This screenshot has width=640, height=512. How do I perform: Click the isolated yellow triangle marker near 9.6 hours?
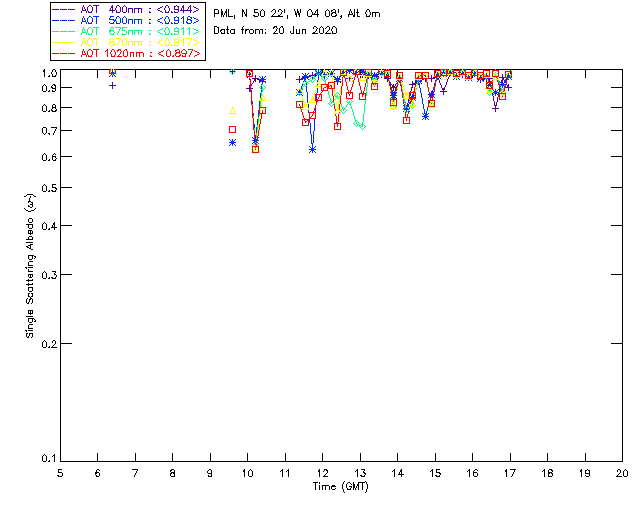(233, 111)
